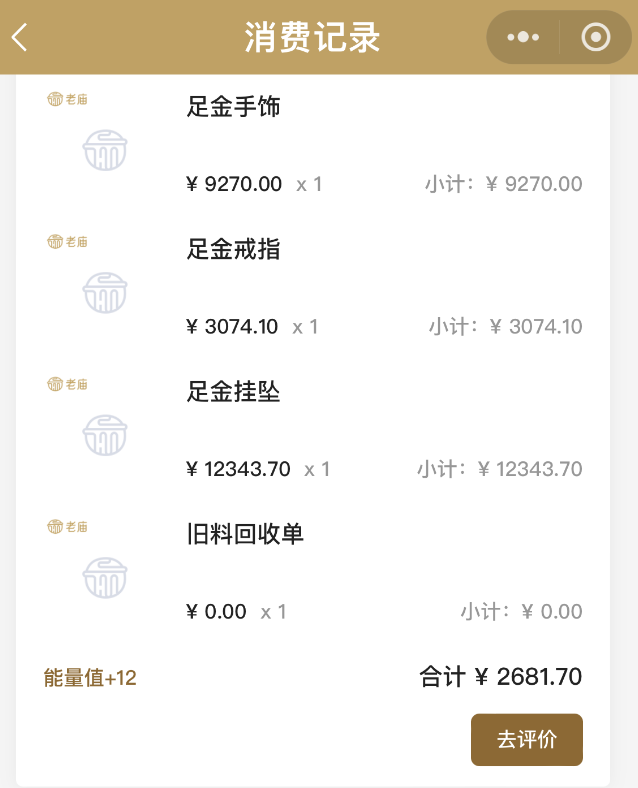Click the 老庙 brand logo beside 足金手饰

click(x=68, y=99)
